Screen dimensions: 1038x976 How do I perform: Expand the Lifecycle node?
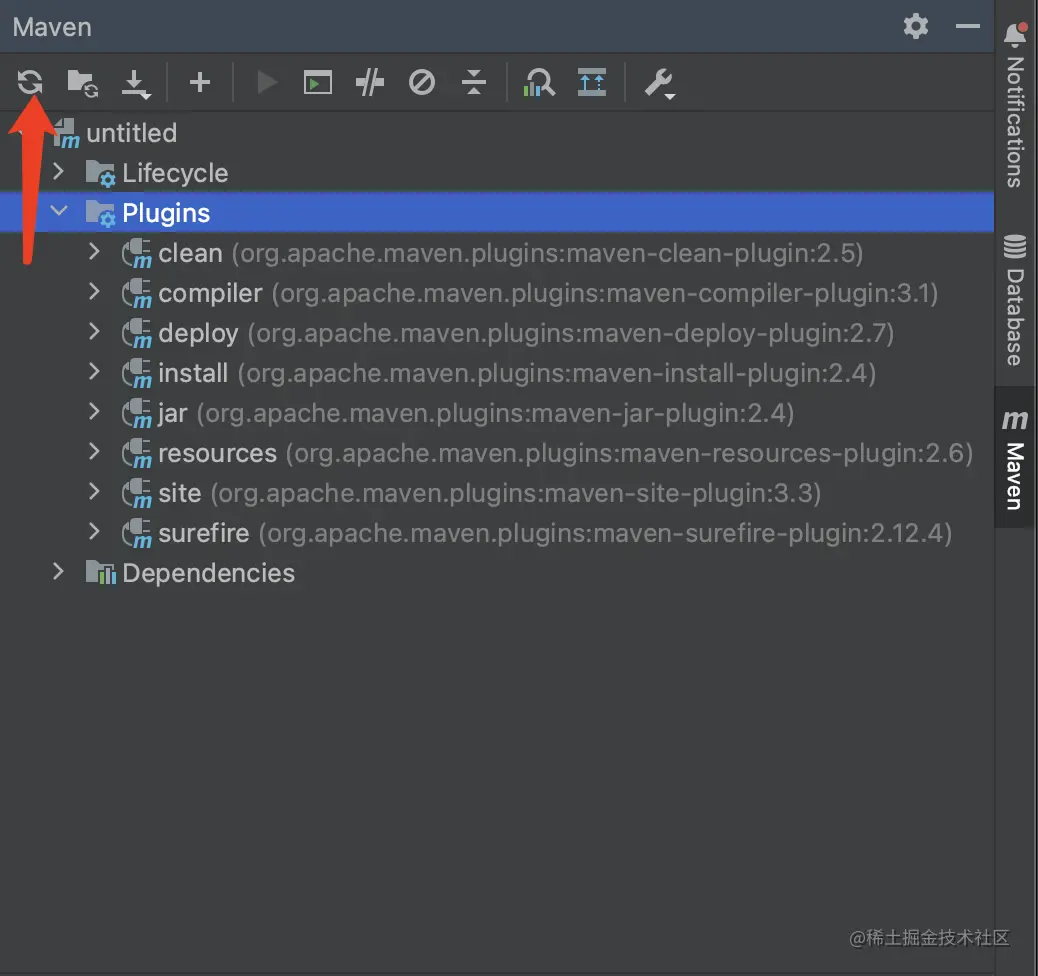coord(58,171)
